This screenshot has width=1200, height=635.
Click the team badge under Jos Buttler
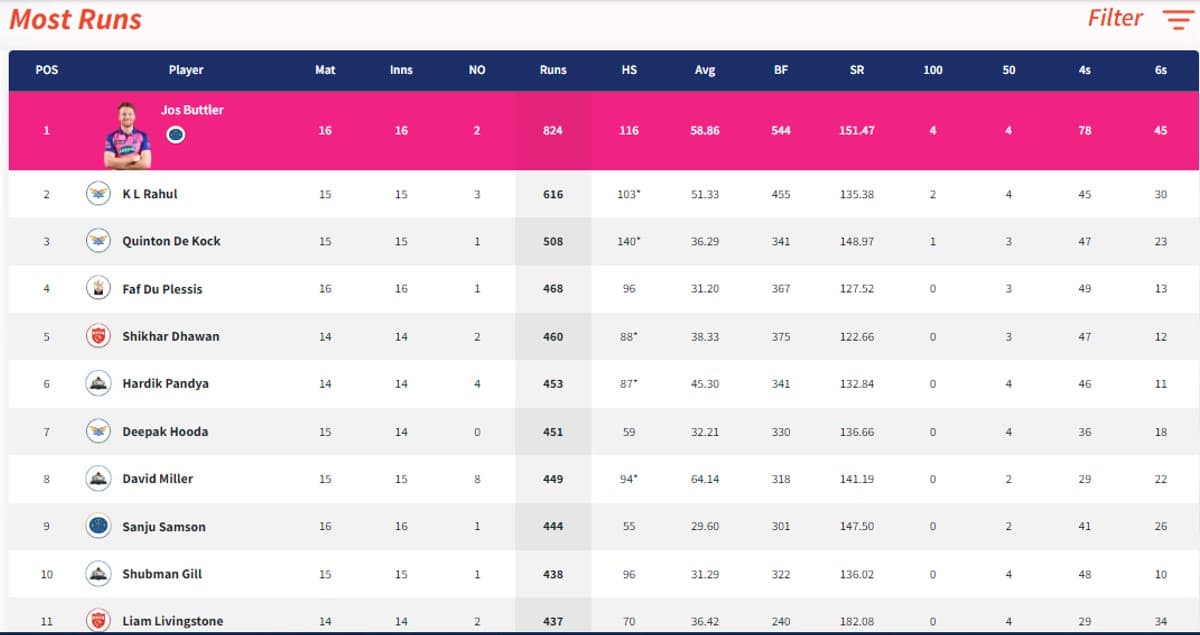pos(175,135)
